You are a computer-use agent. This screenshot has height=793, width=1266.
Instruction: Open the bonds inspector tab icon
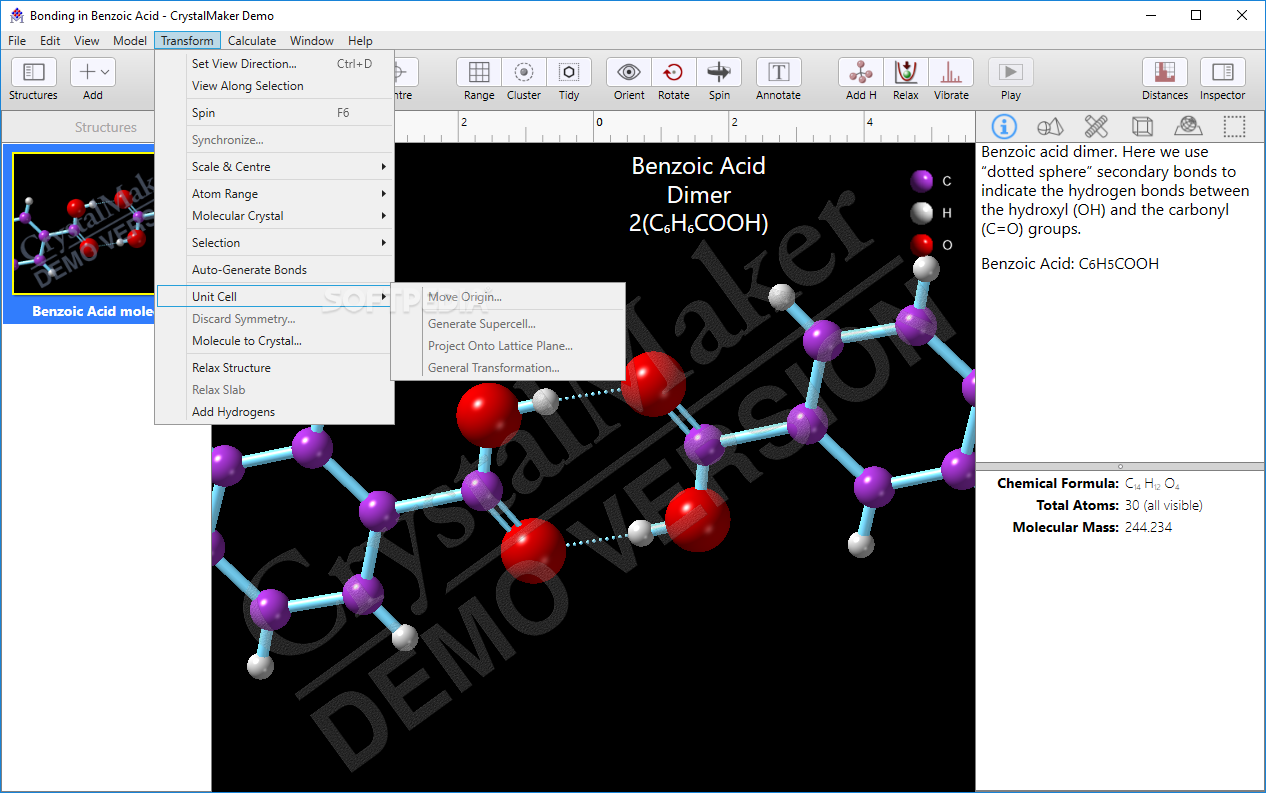1096,126
